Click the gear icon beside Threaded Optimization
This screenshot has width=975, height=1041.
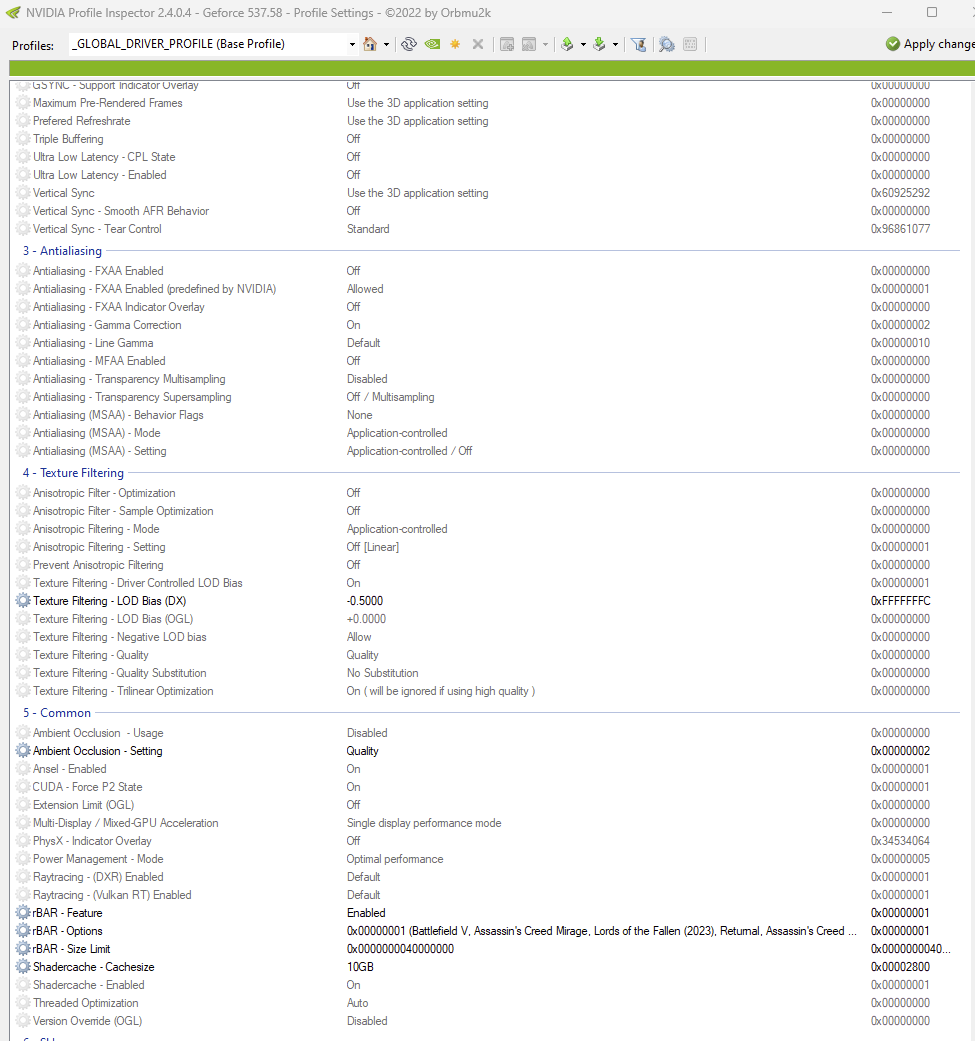coord(23,1003)
